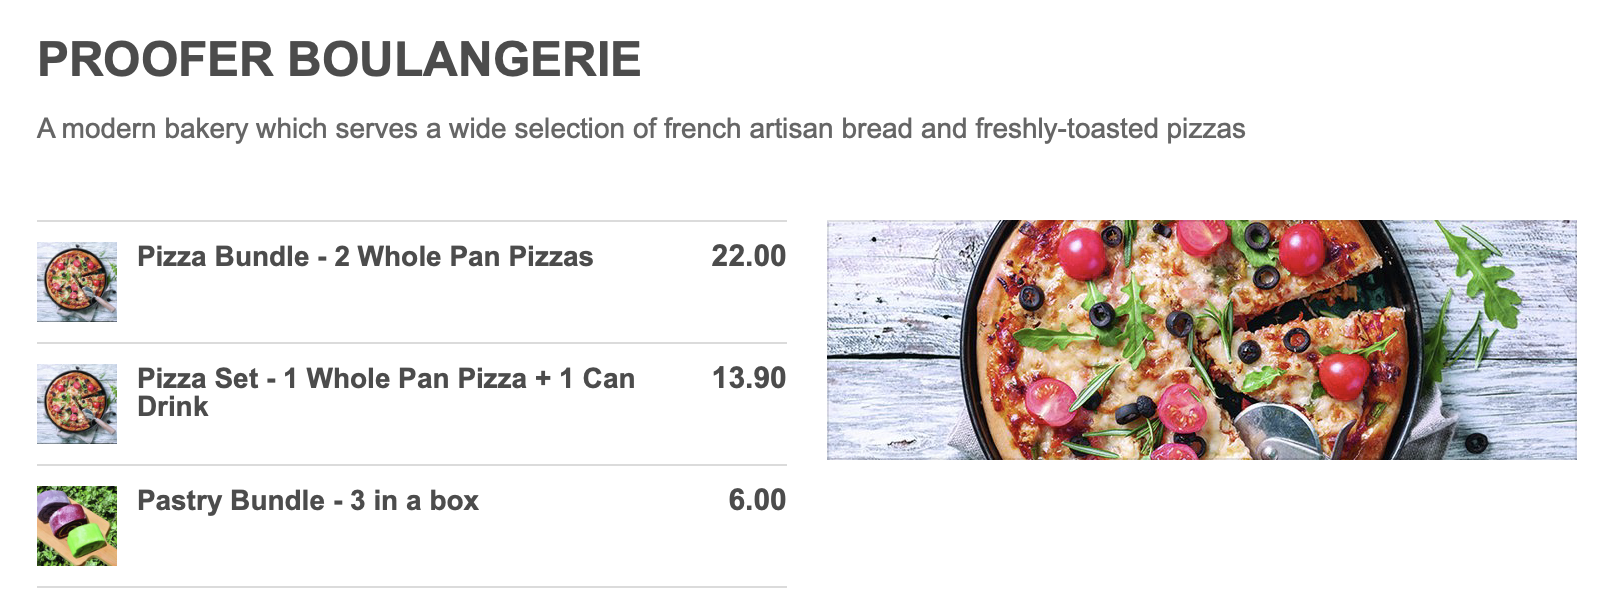Click "modern bakery" in the description
This screenshot has height=591, width=1609.
pyautogui.click(x=154, y=129)
